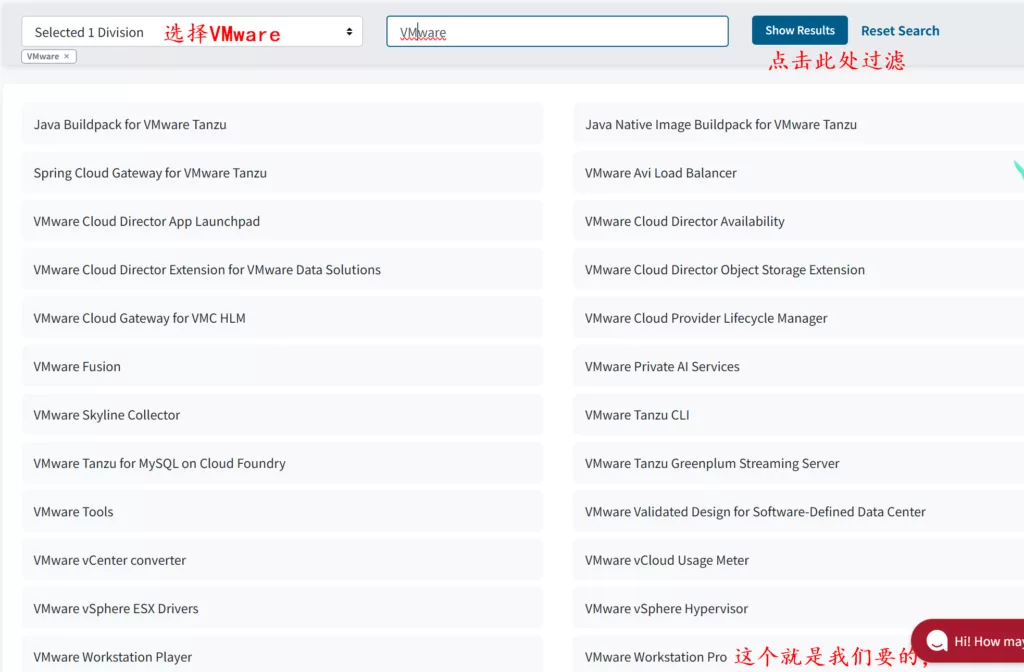Open the chat support bubble icon
Image resolution: width=1024 pixels, height=672 pixels.
tap(937, 641)
